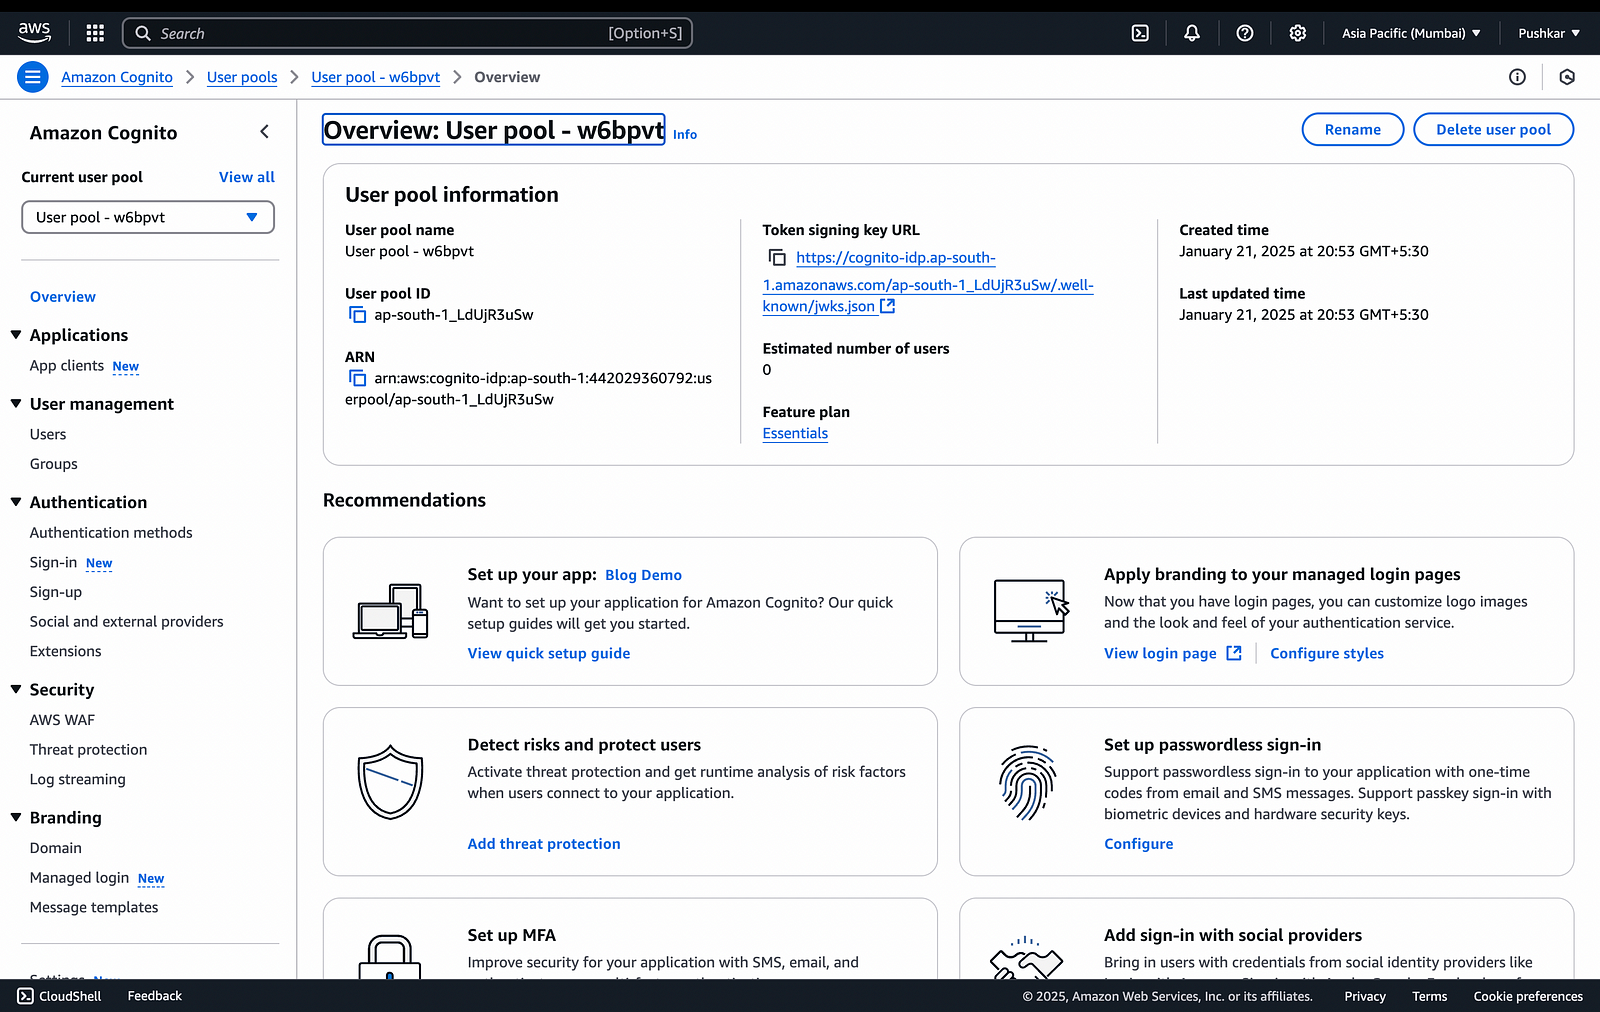This screenshot has width=1600, height=1012.
Task: Launch CloudShell from top bar icon
Action: click(1140, 33)
